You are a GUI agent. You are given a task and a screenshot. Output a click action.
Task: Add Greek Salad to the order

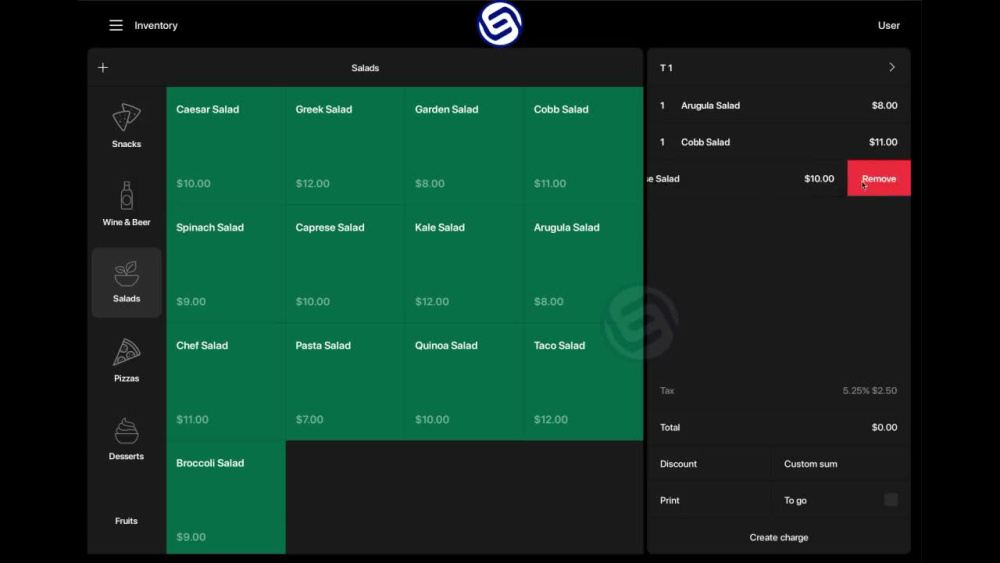(x=345, y=146)
